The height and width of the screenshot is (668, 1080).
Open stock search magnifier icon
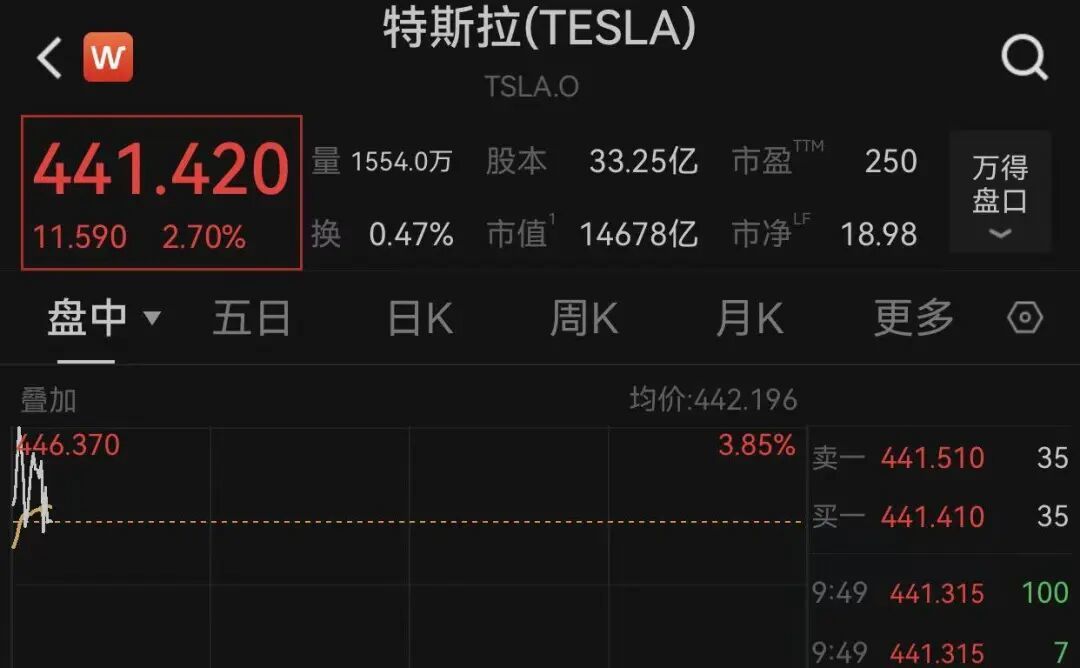[x=1024, y=59]
